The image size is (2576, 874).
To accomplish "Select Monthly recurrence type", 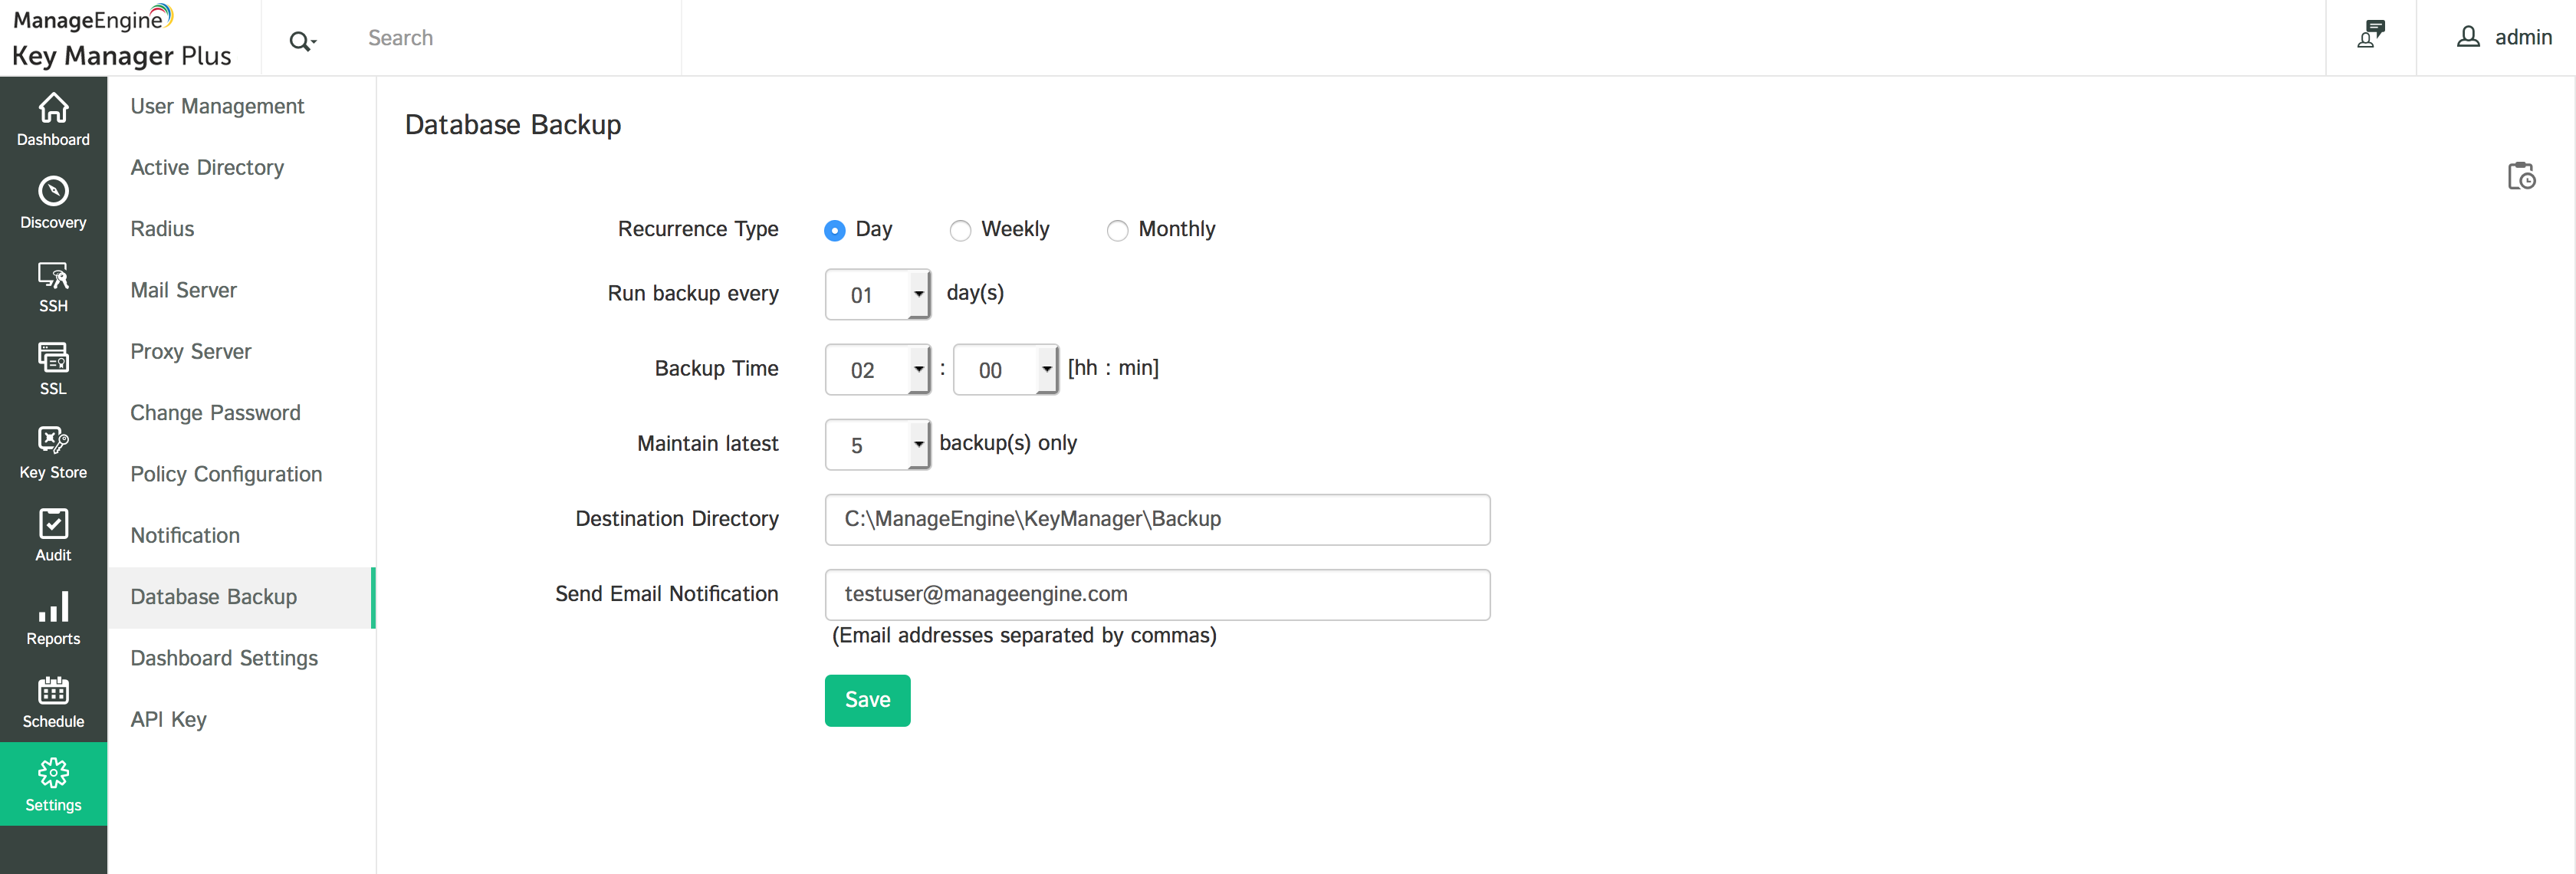I will pyautogui.click(x=1117, y=231).
